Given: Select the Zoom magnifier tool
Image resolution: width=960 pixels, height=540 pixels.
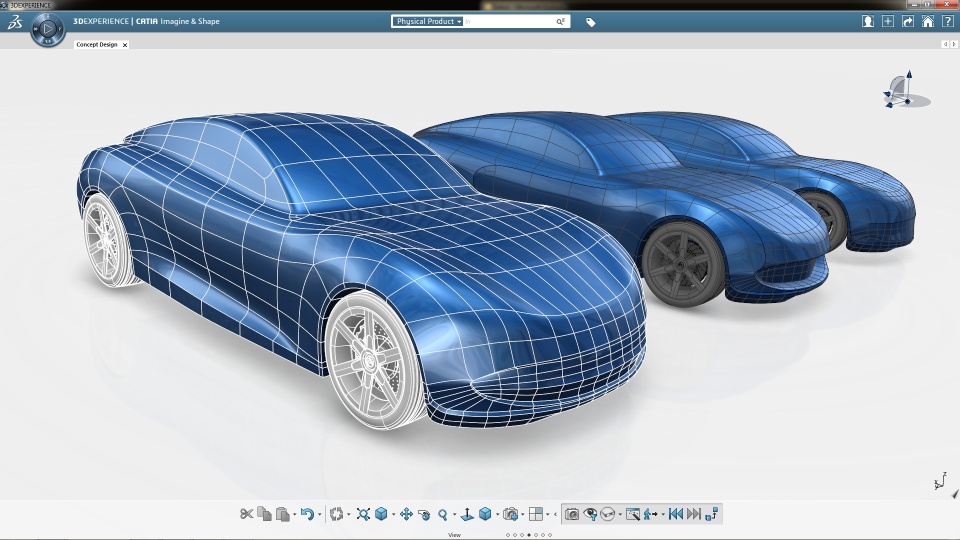Looking at the screenshot, I should click(442, 514).
